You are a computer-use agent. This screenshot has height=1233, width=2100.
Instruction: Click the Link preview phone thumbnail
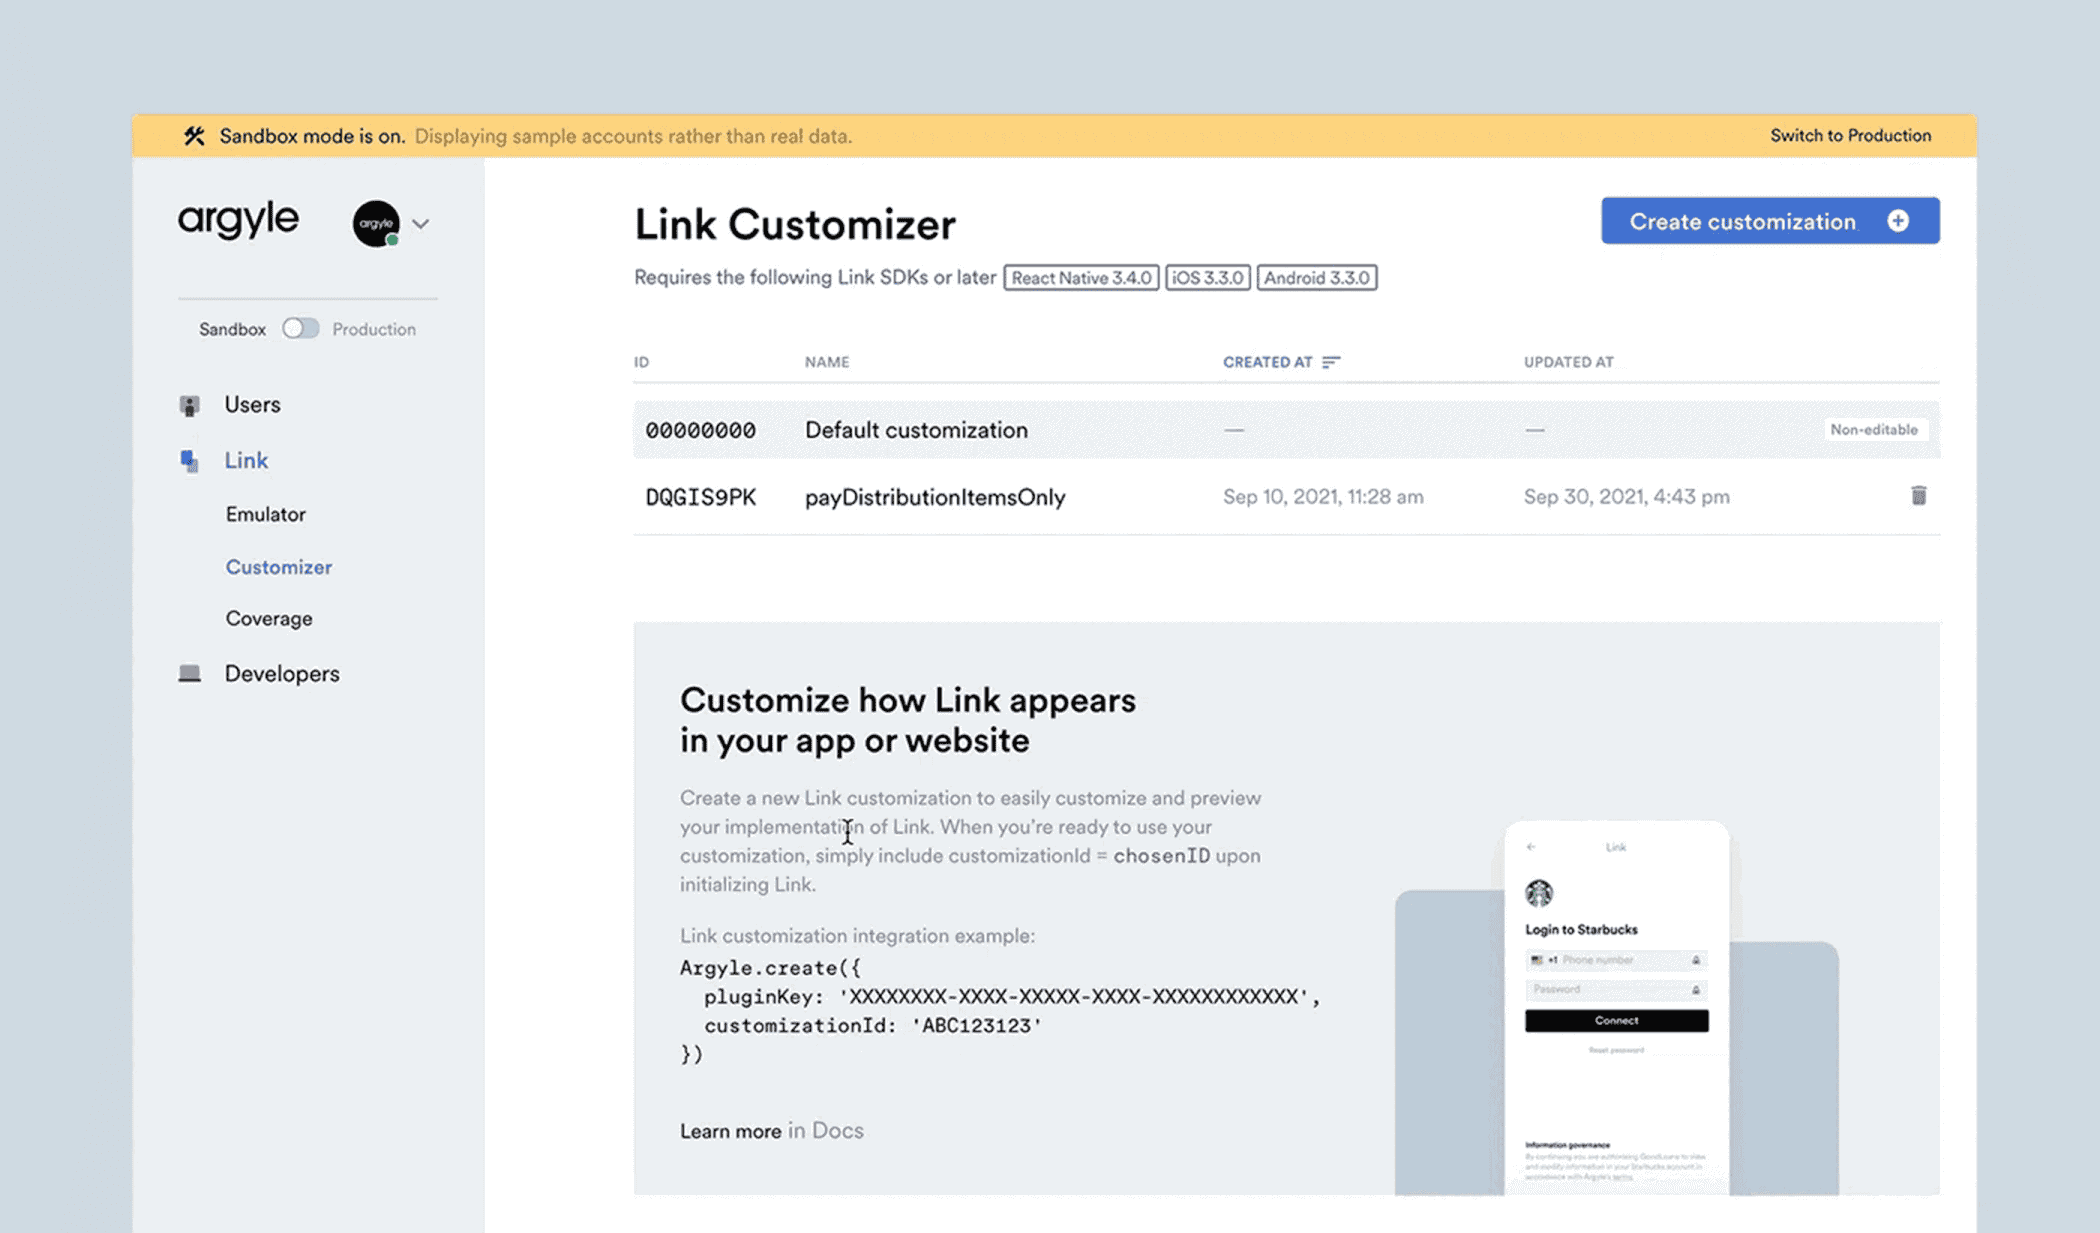pos(1616,1008)
